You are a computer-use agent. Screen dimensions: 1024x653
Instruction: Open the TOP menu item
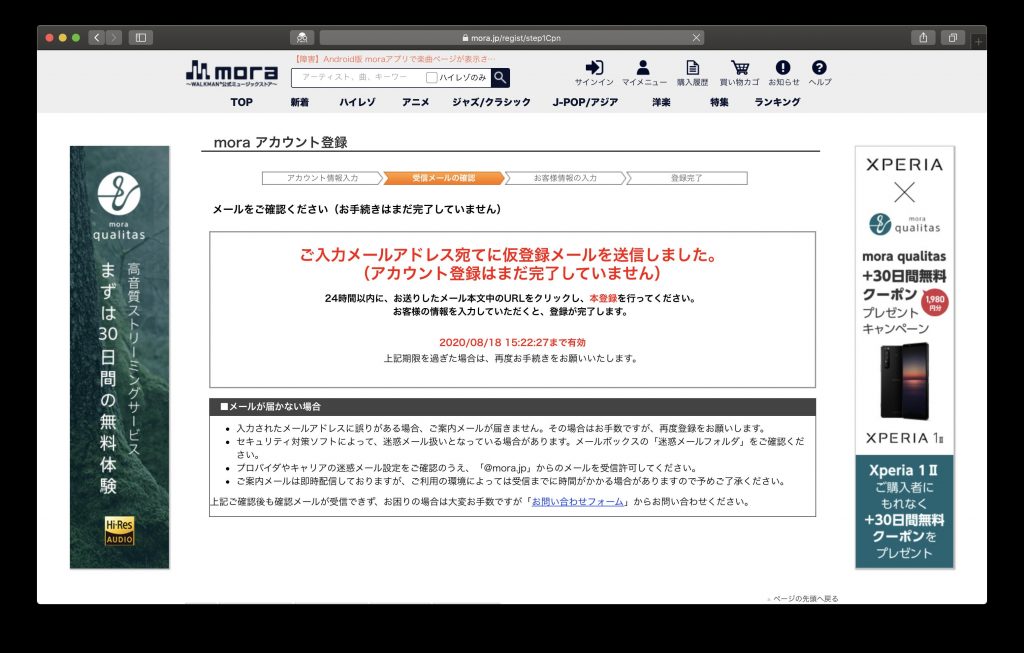(x=242, y=103)
